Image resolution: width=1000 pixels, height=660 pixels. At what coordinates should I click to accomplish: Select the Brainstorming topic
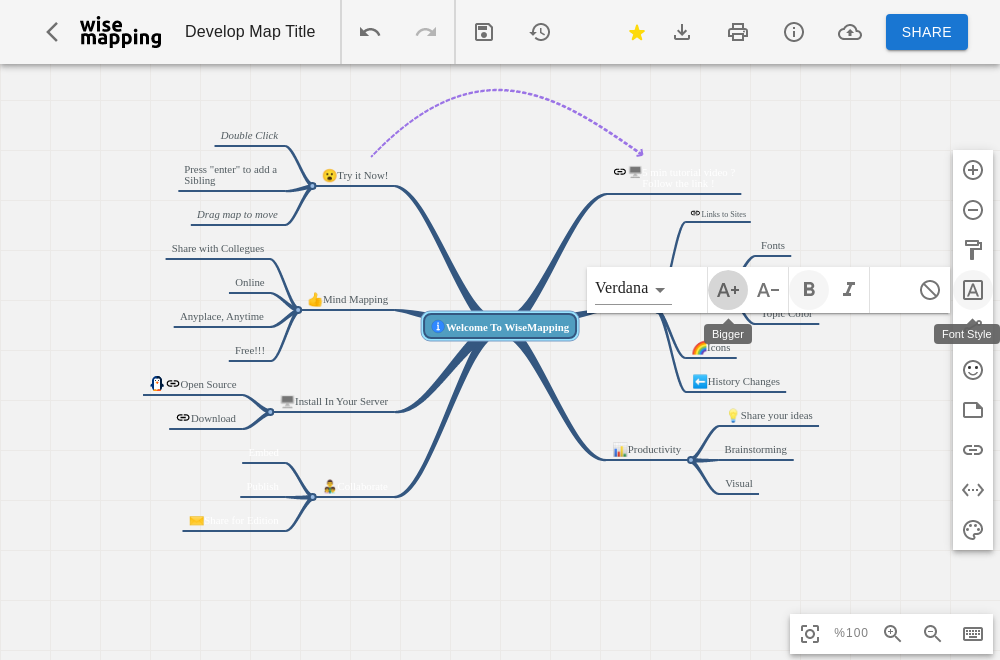[x=755, y=450]
